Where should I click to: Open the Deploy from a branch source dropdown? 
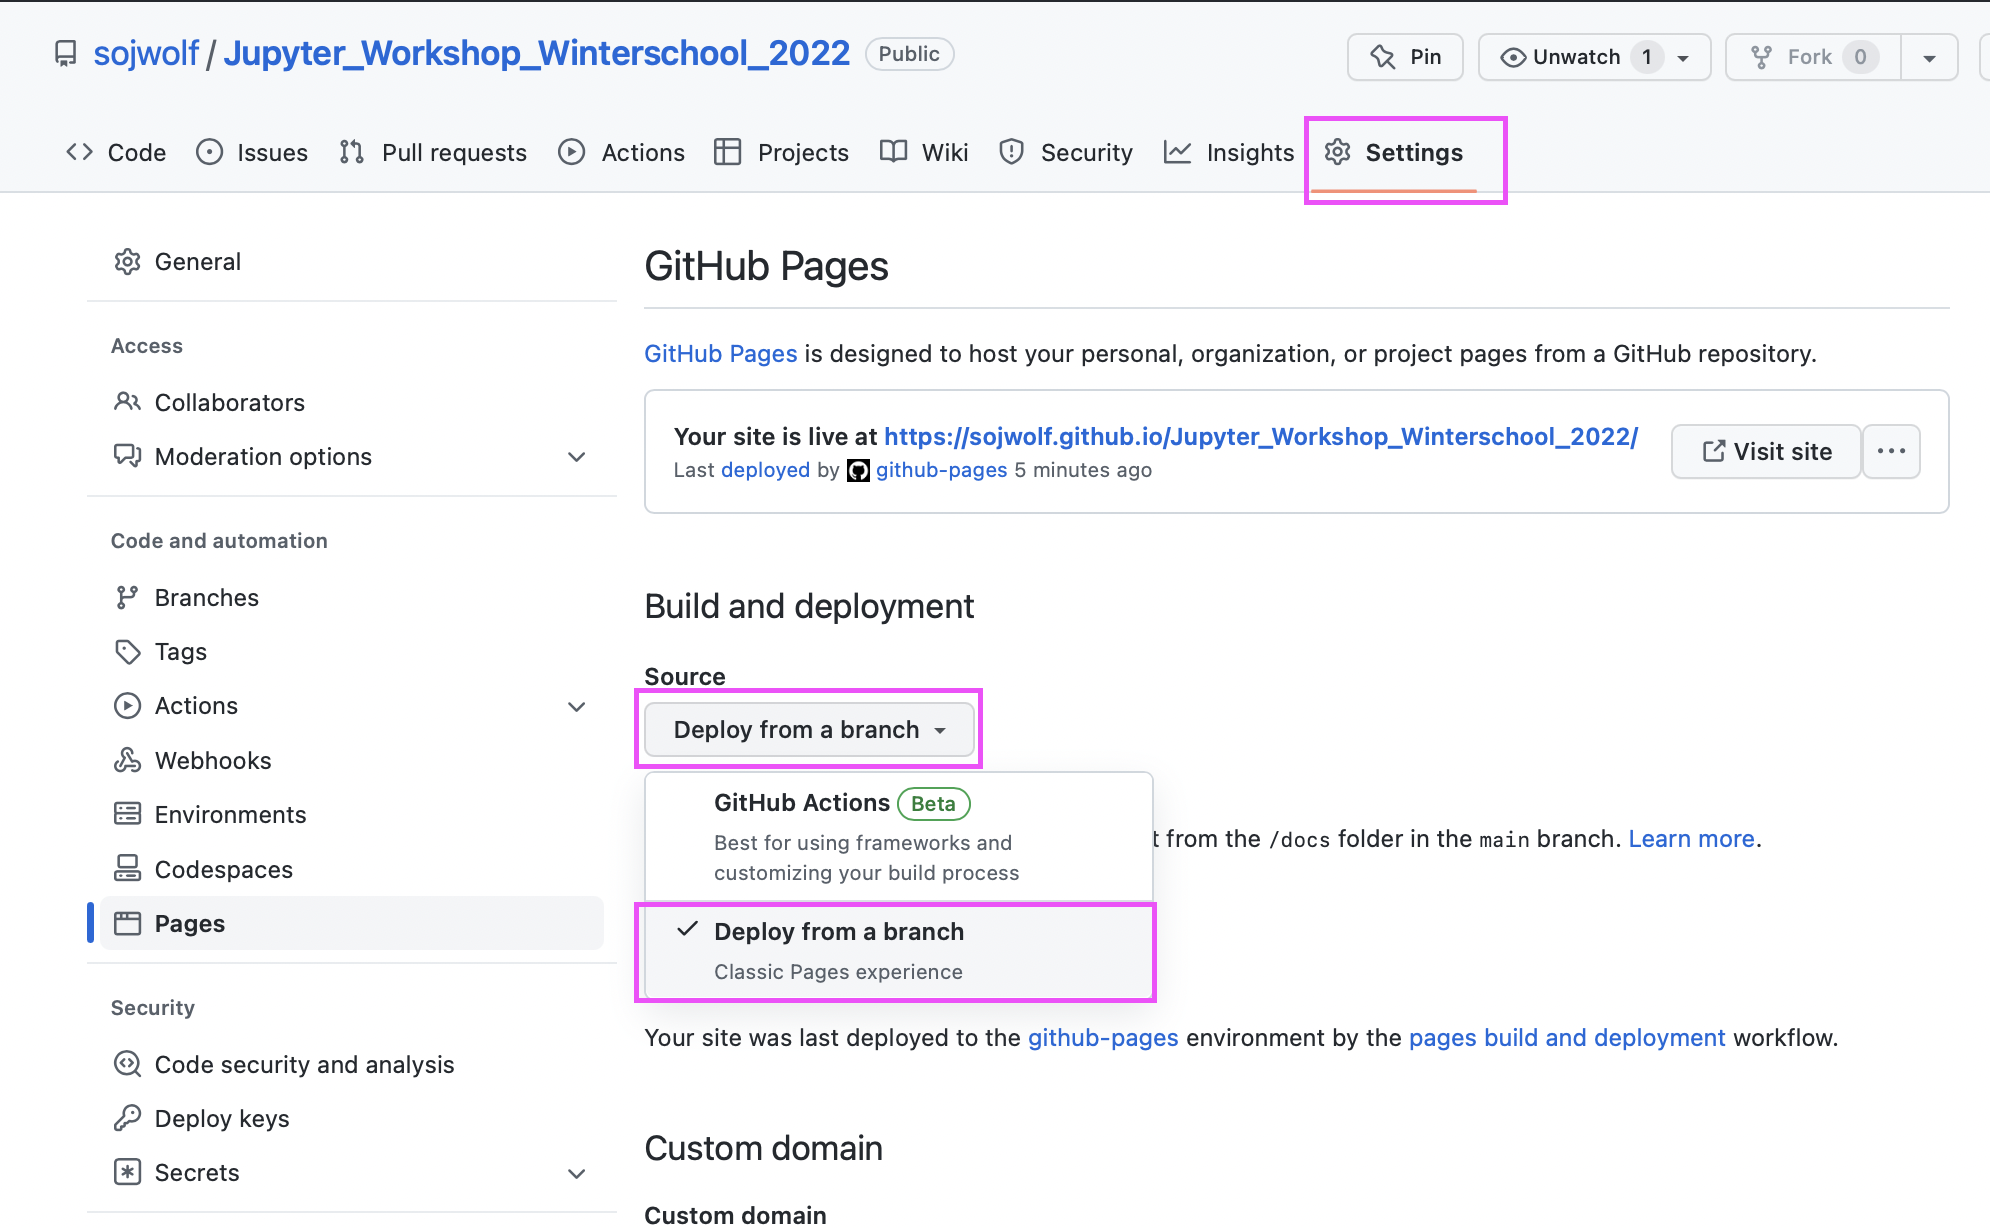809,730
